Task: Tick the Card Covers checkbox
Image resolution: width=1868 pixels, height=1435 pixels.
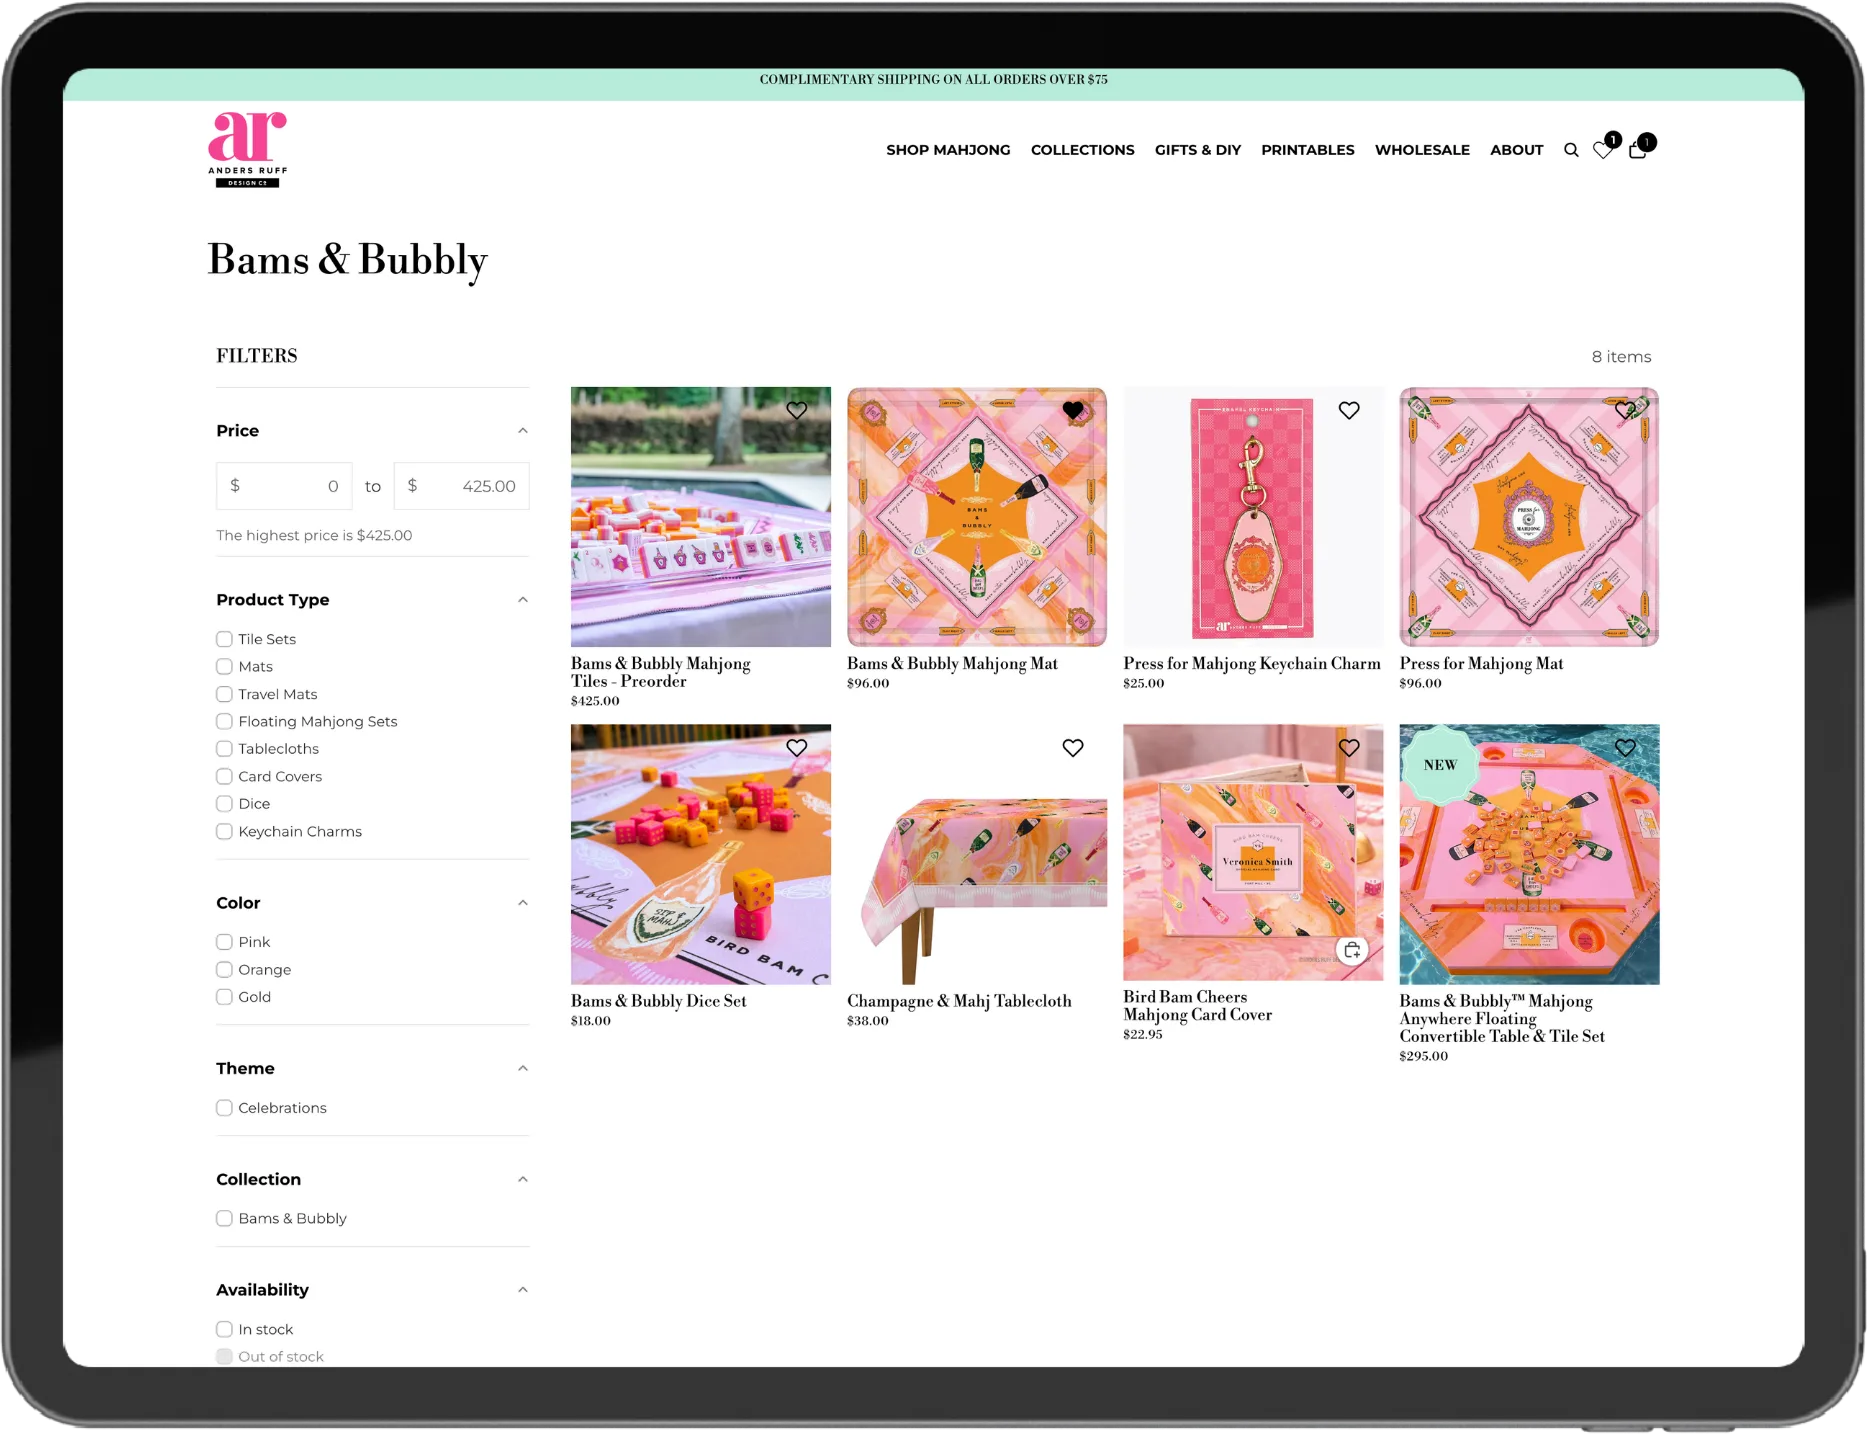Action: 224,777
